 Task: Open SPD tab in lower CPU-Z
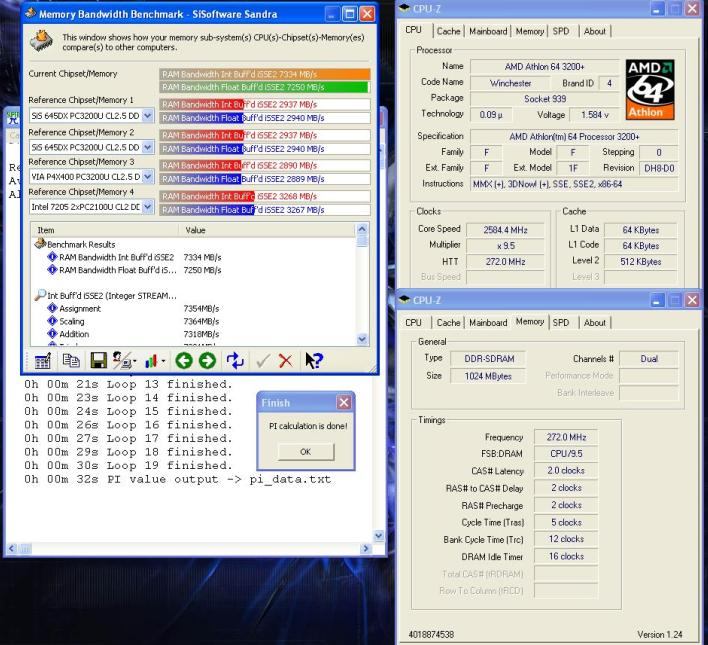click(561, 322)
